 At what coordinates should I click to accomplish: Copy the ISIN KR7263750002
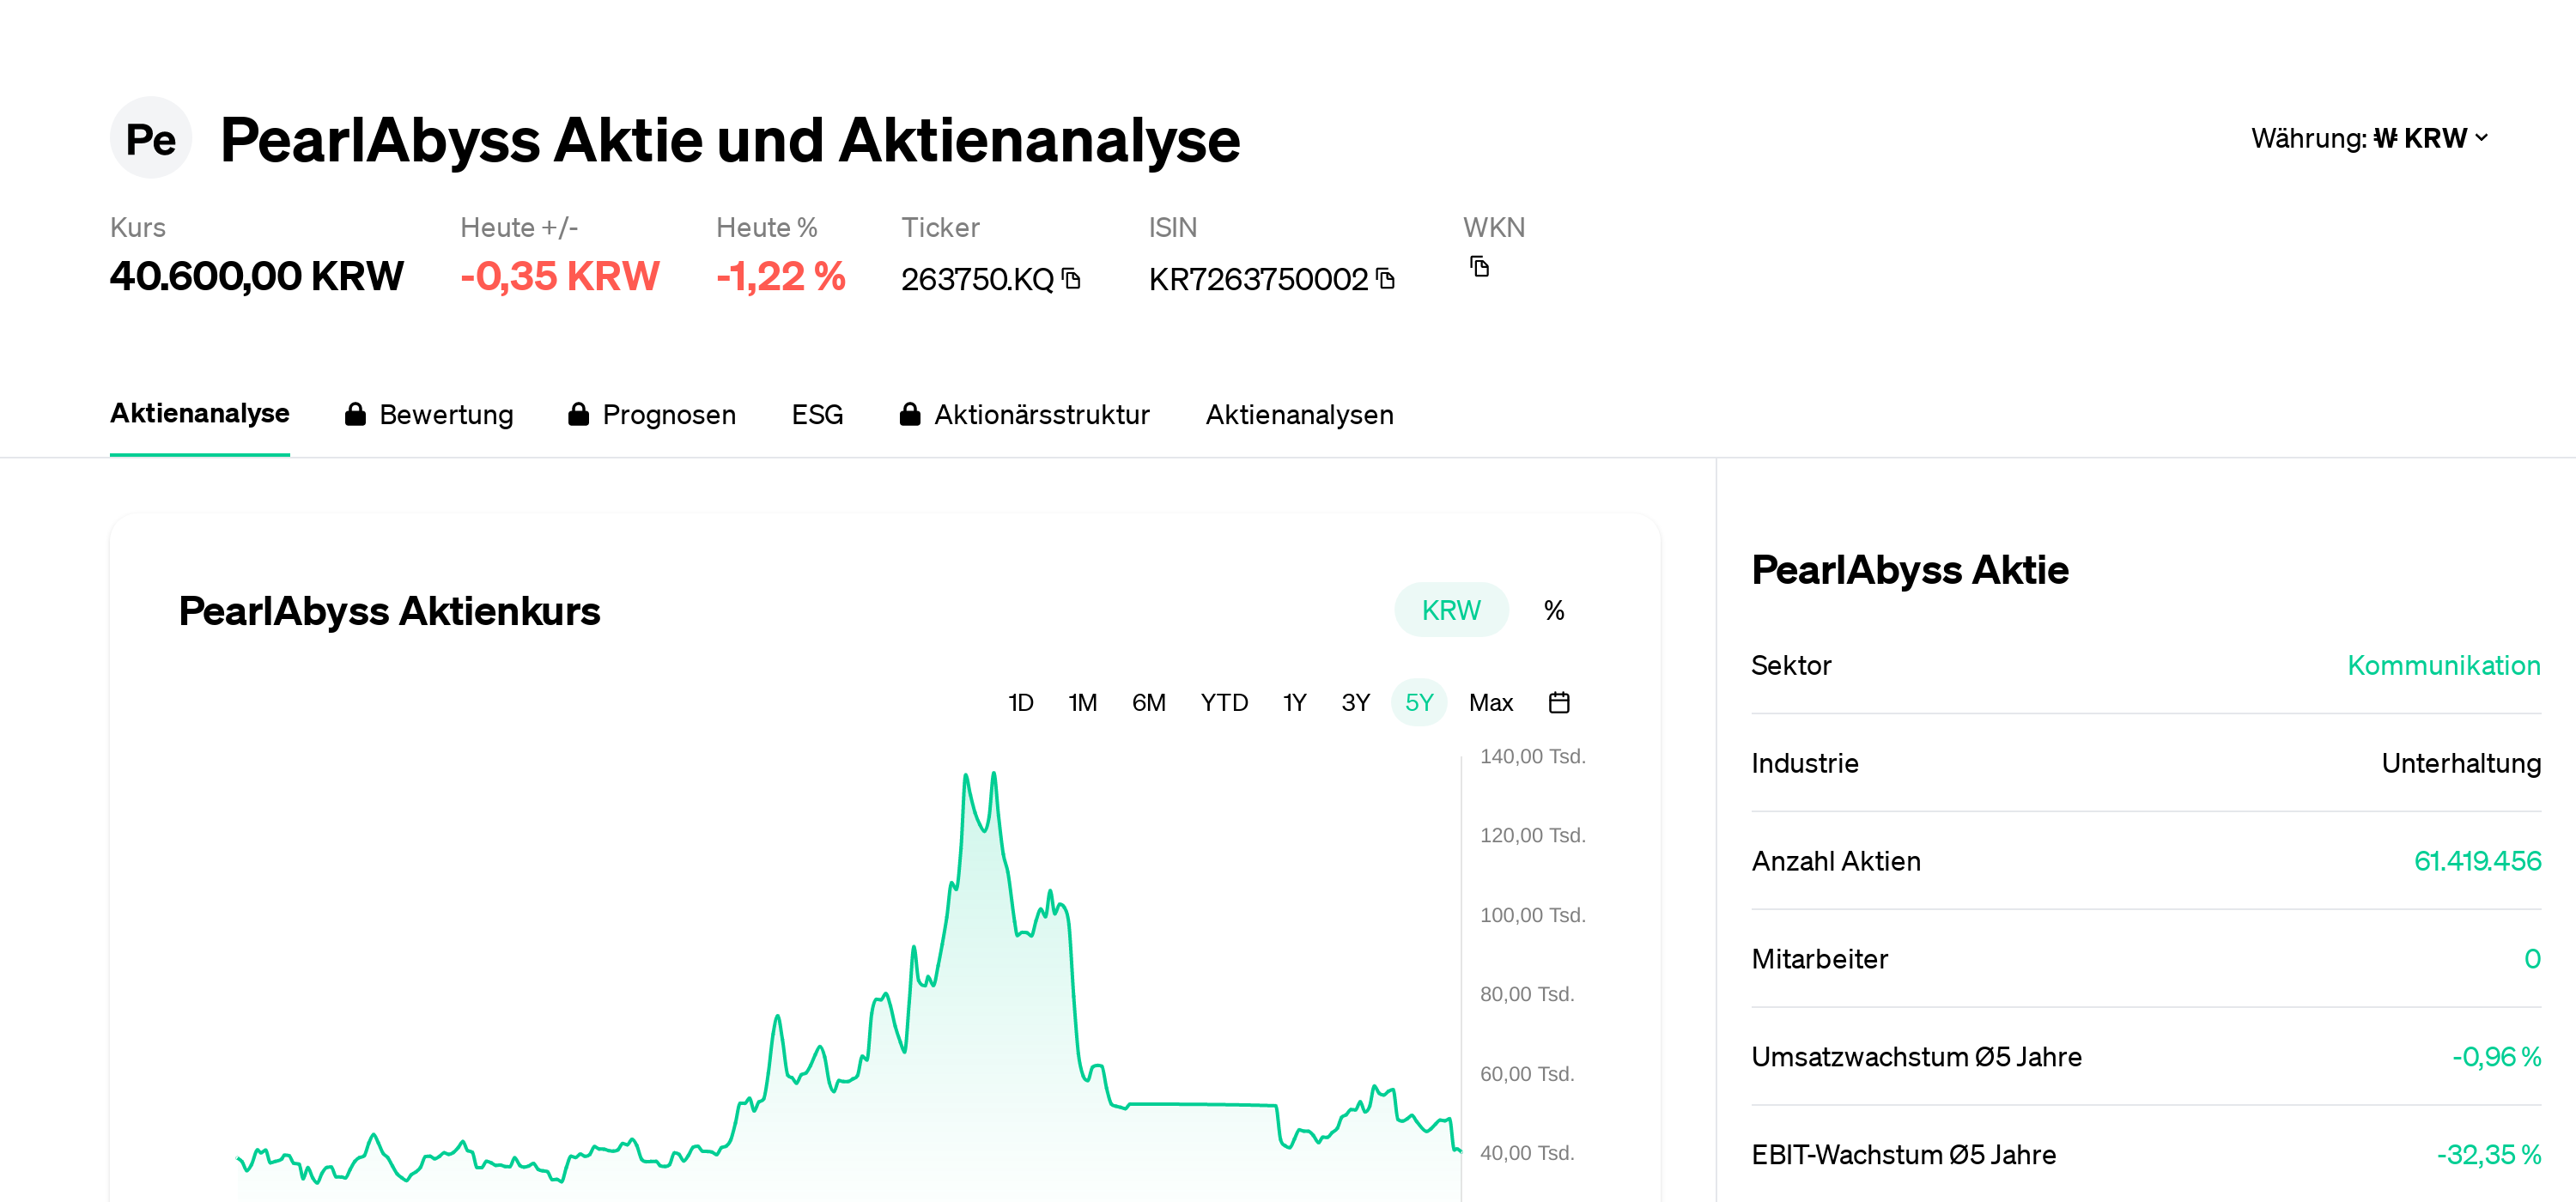click(1385, 280)
